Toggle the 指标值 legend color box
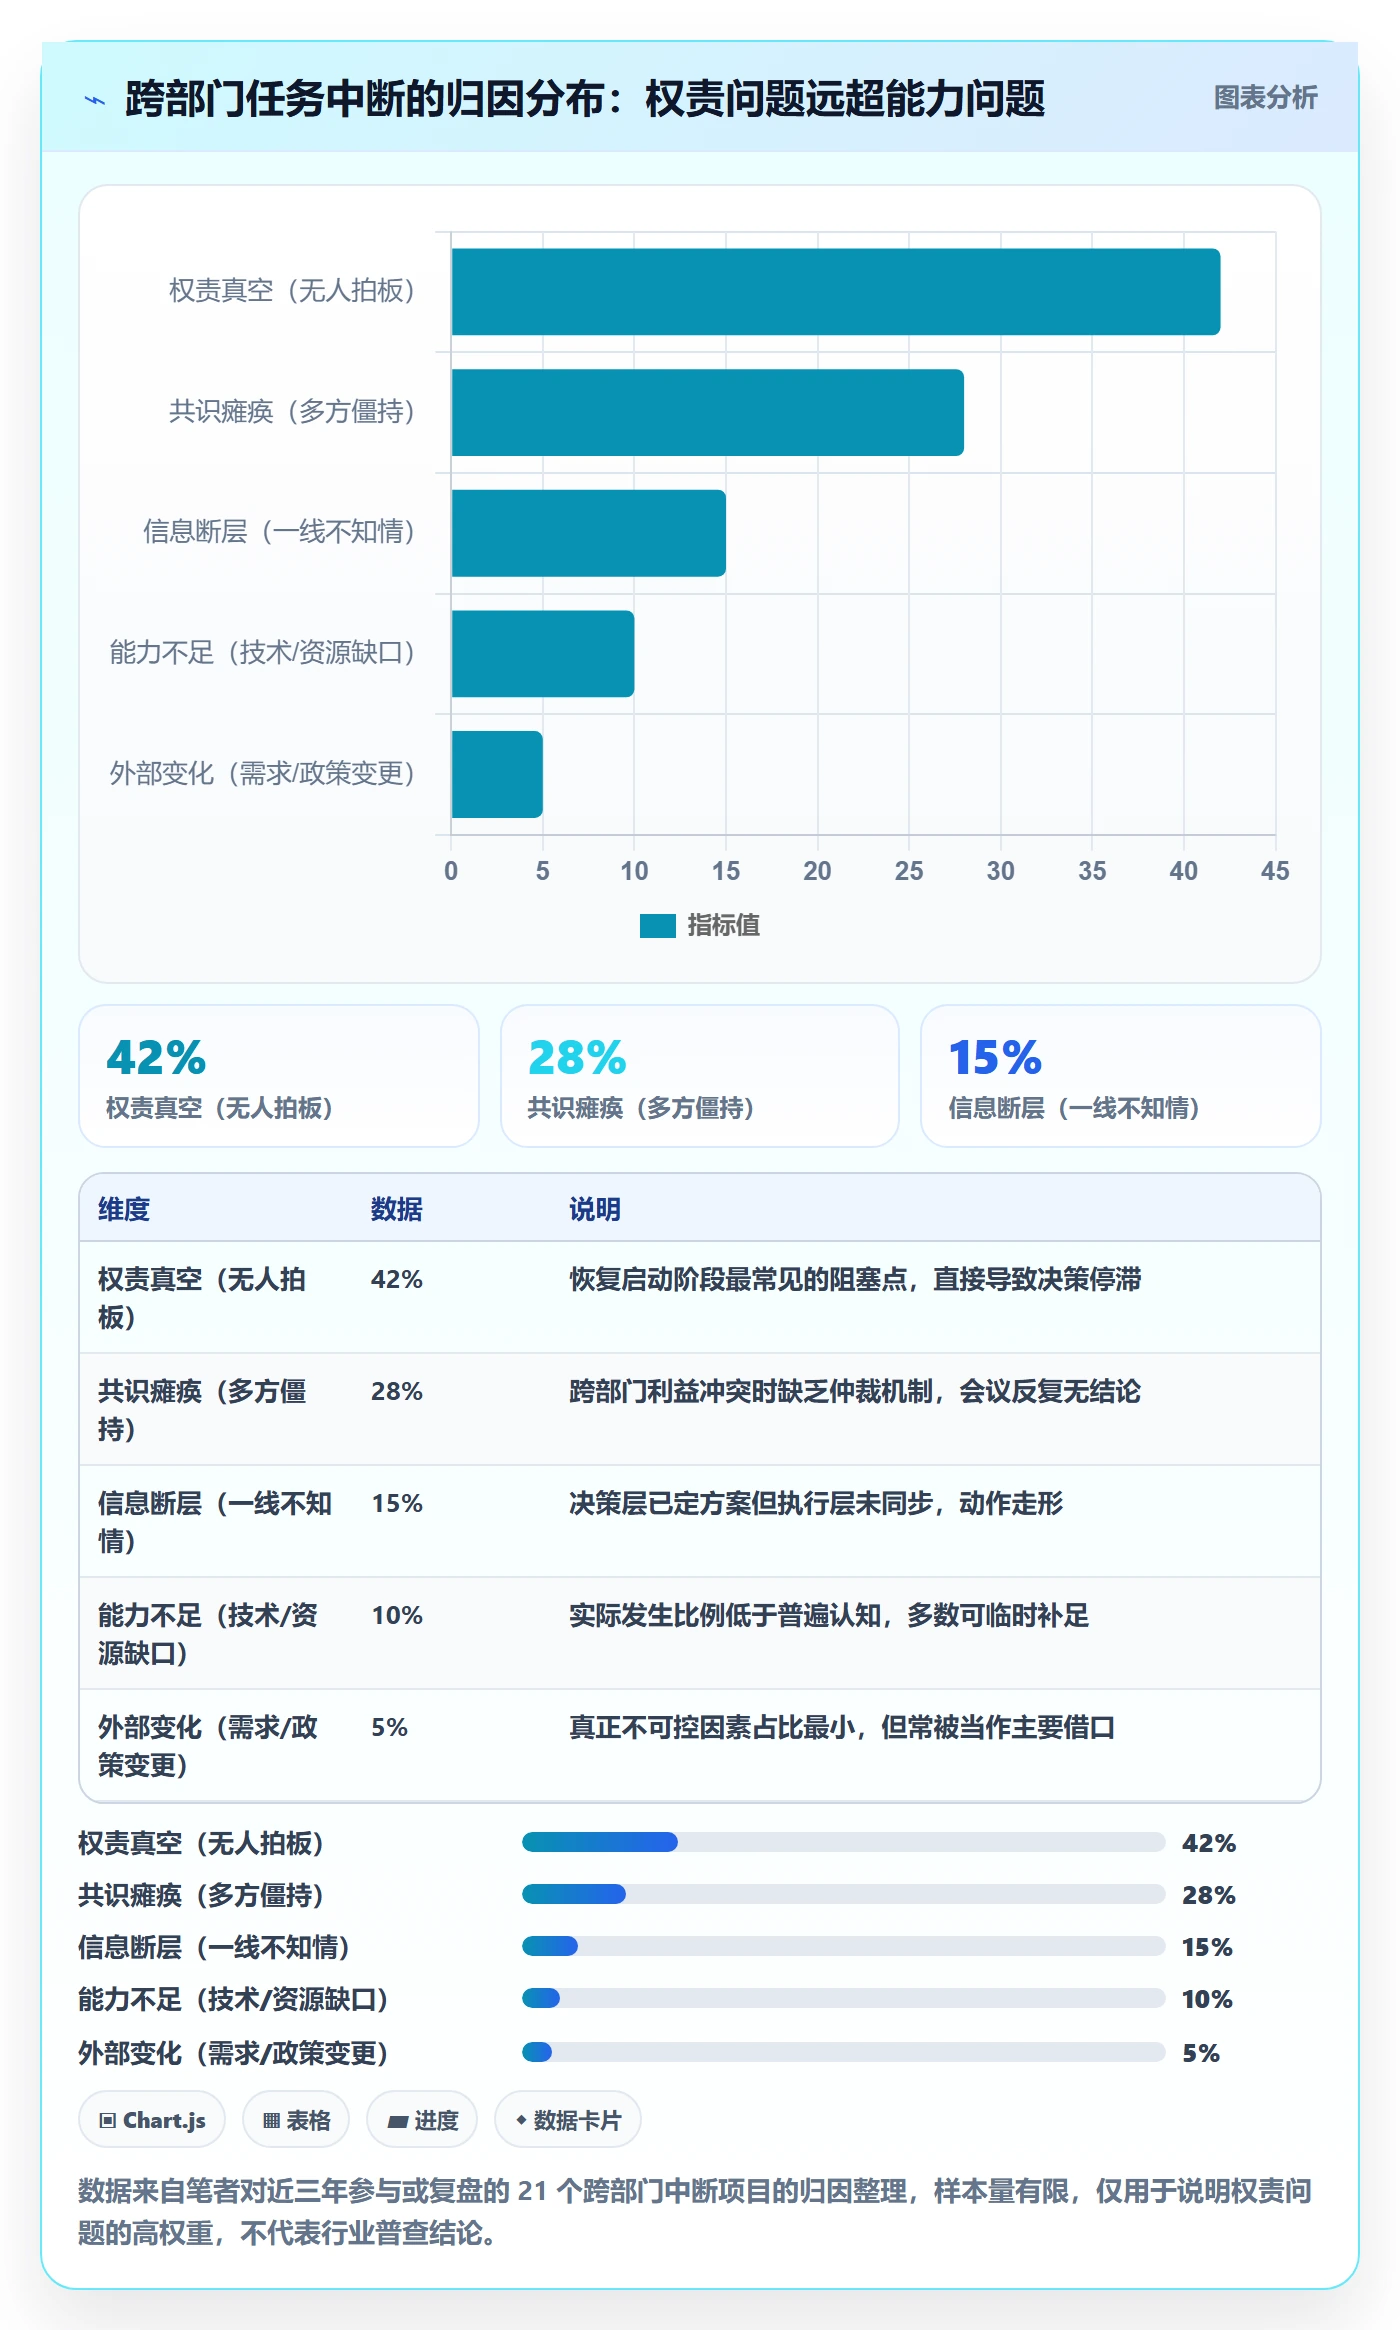Screen dimensions: 1400x2330 click(657, 926)
